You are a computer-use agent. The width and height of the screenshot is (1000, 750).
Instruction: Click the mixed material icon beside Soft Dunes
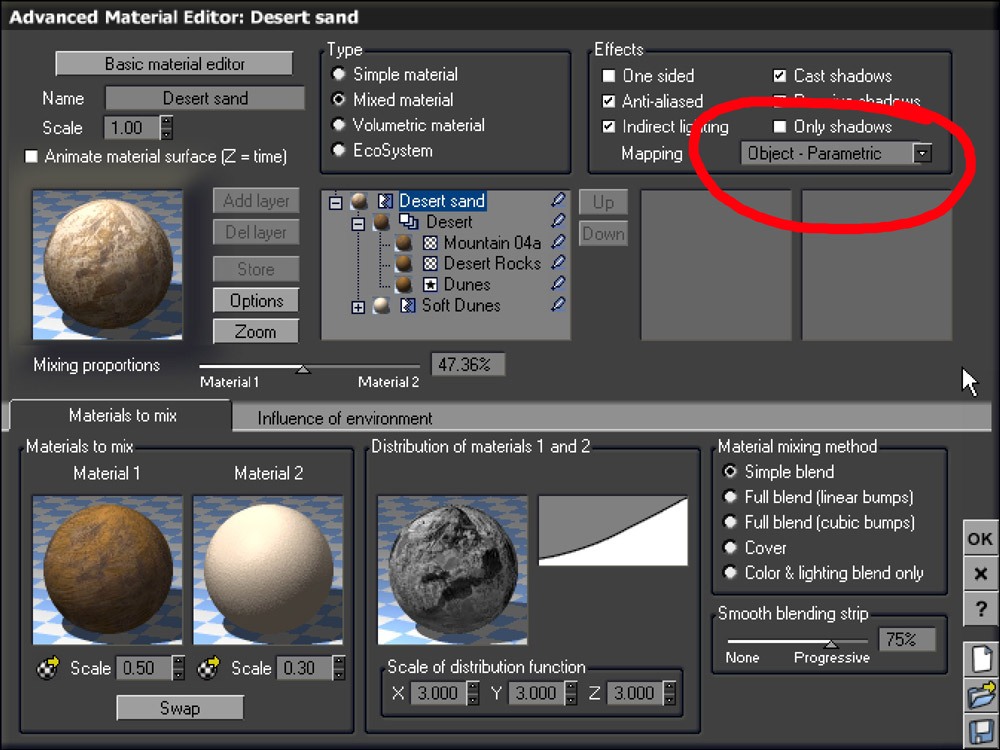point(408,305)
